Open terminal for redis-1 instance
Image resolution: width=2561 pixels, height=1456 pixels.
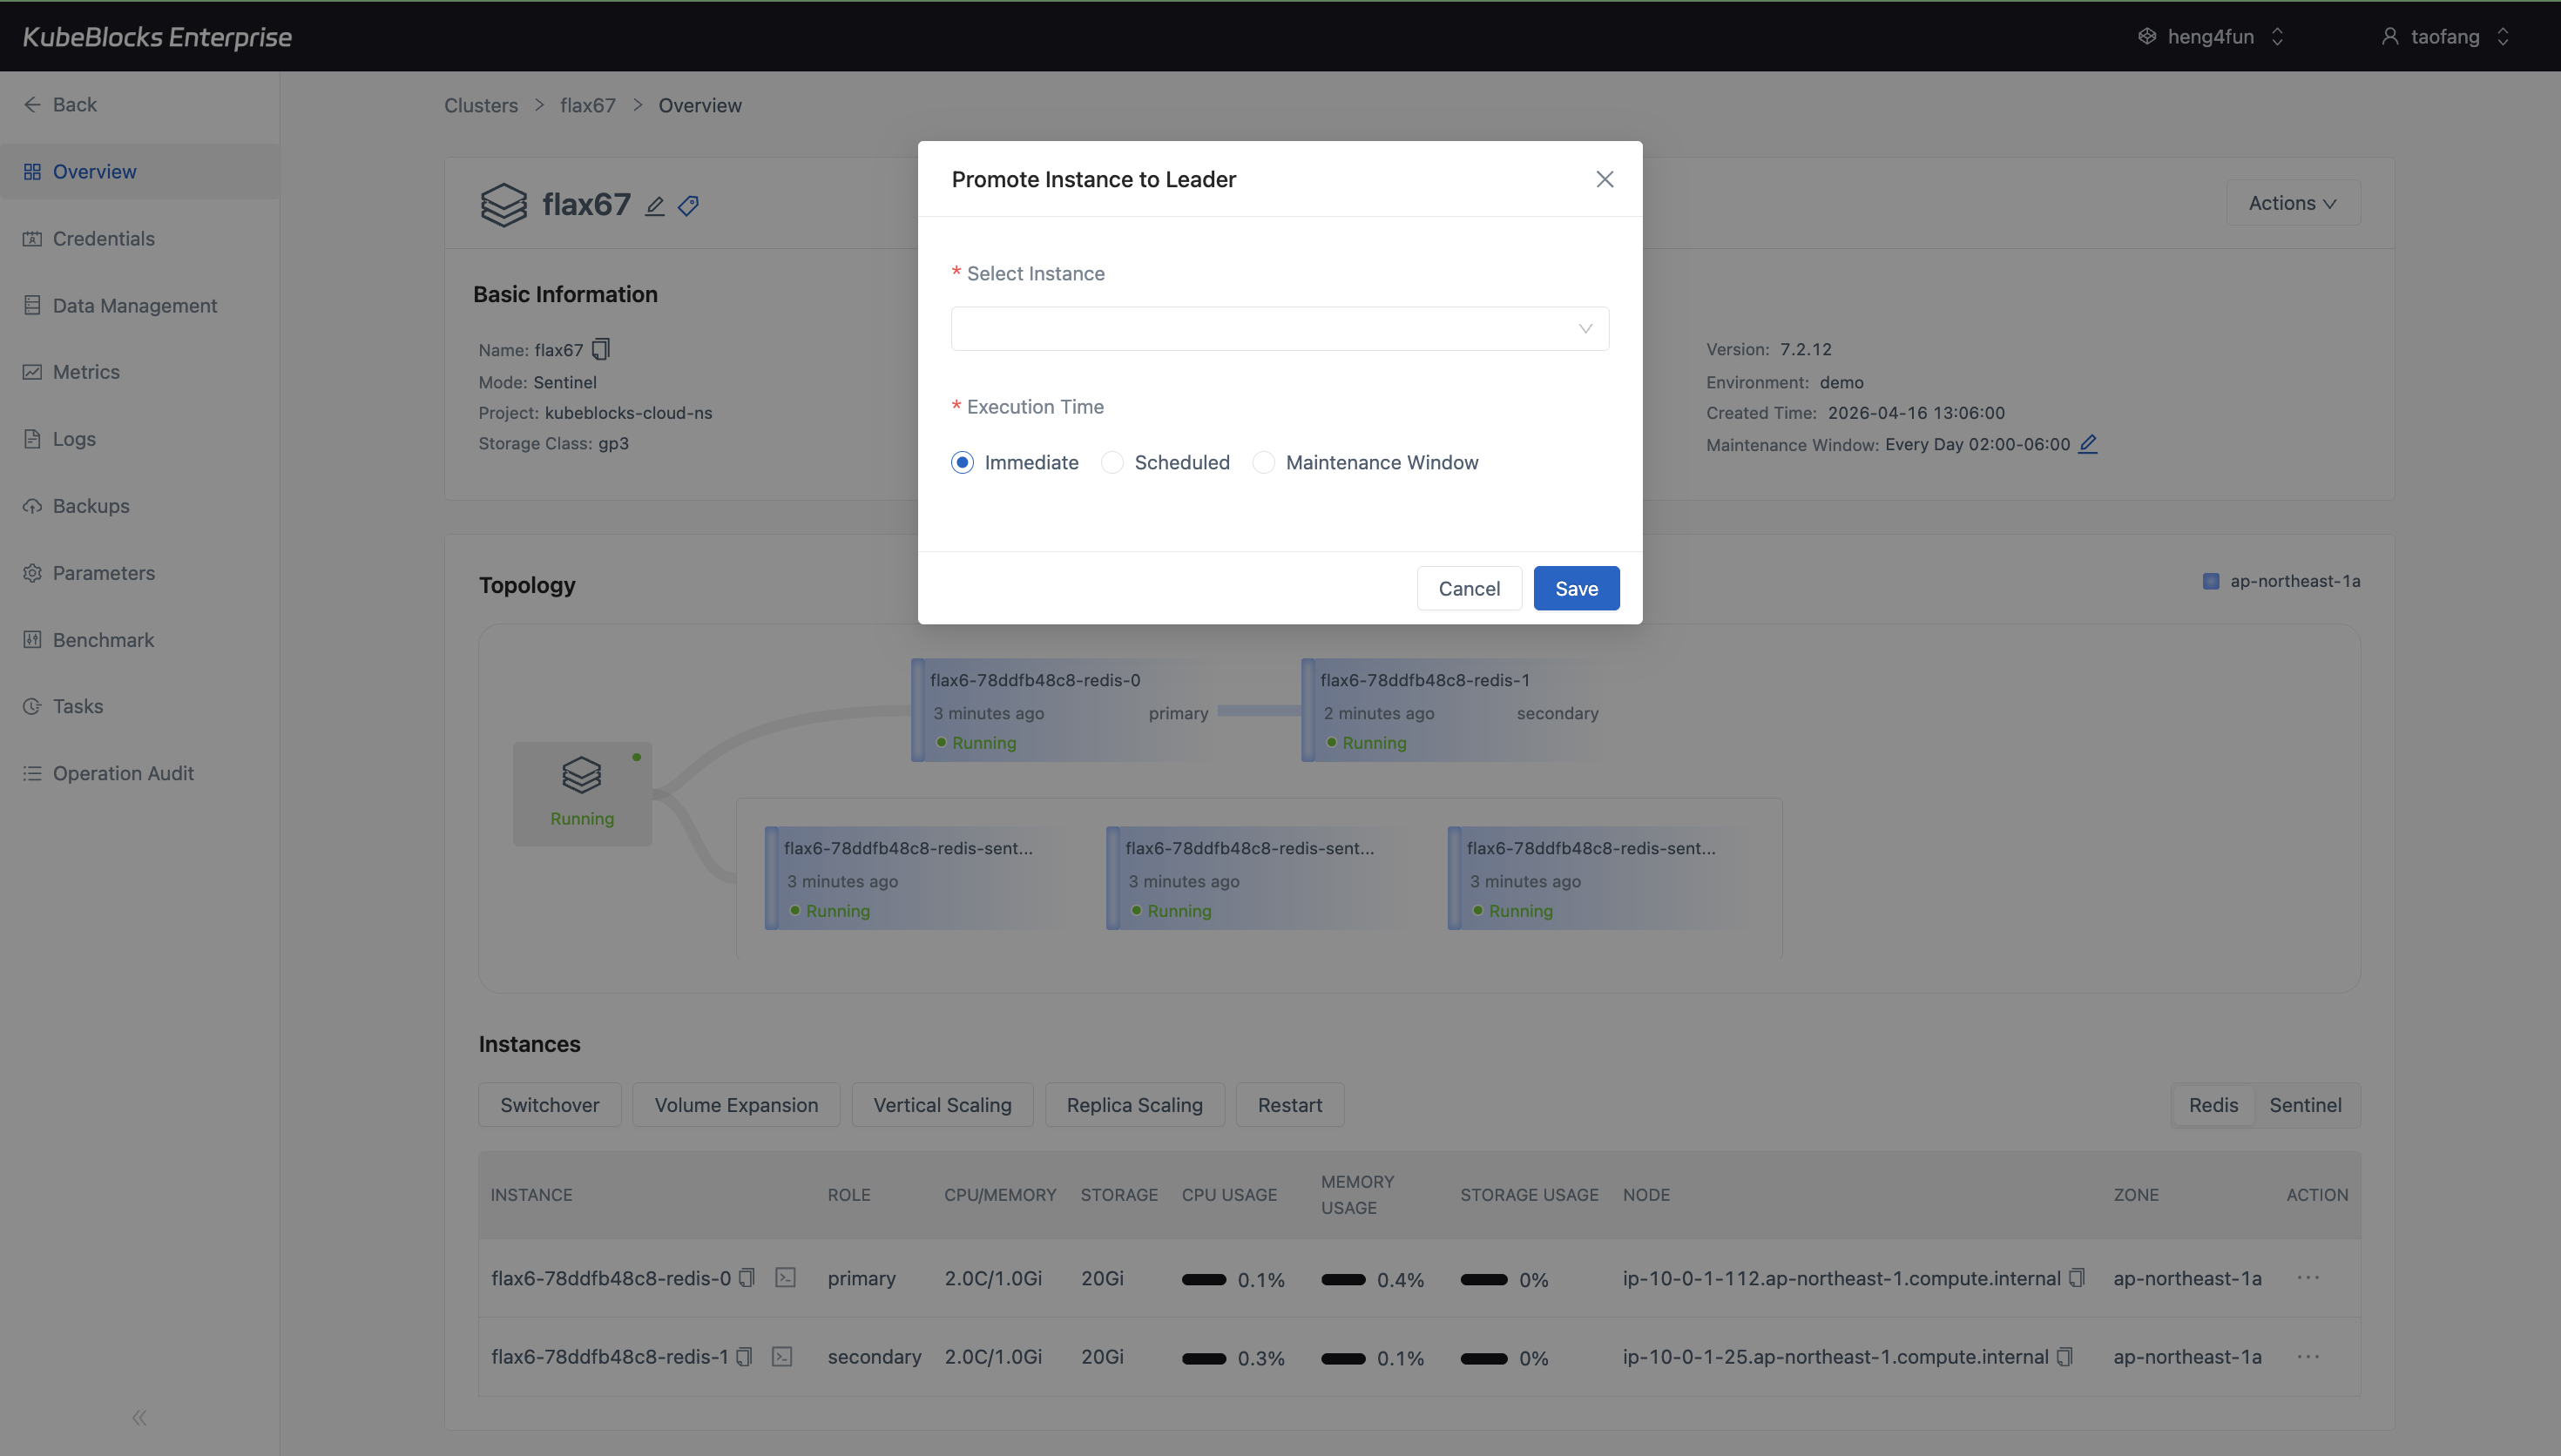[782, 1356]
